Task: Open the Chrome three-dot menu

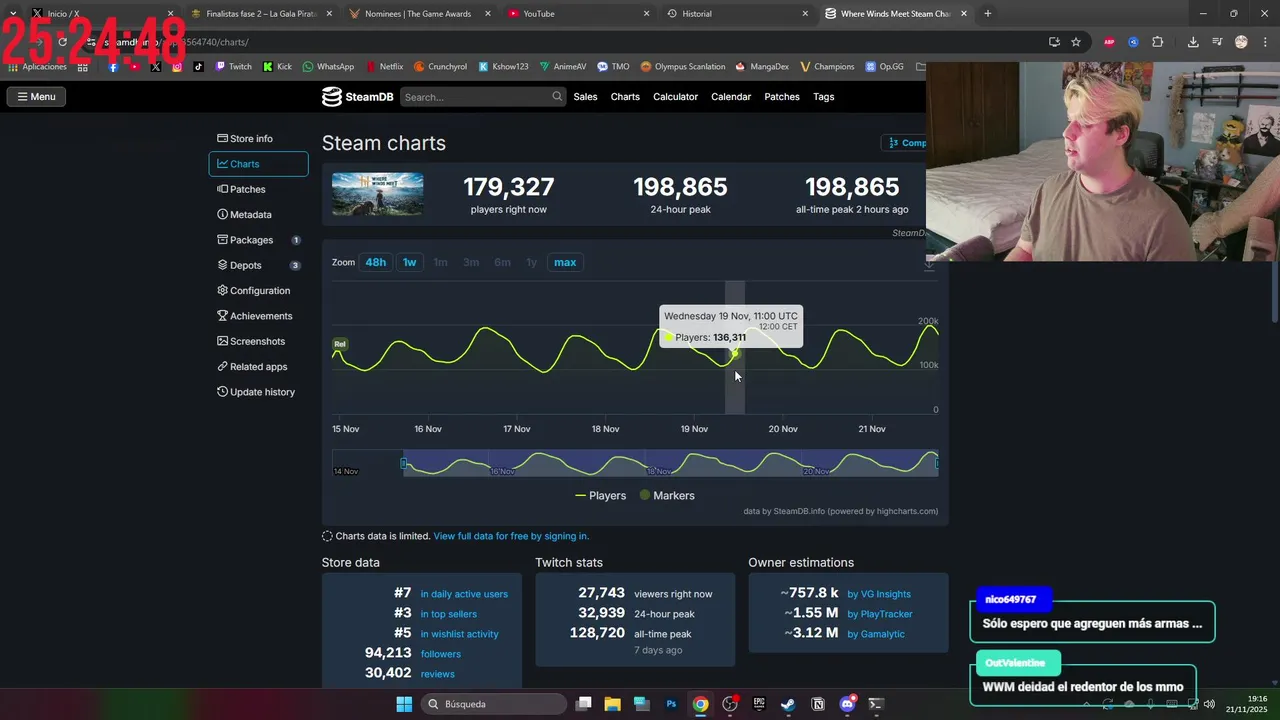Action: [1265, 42]
